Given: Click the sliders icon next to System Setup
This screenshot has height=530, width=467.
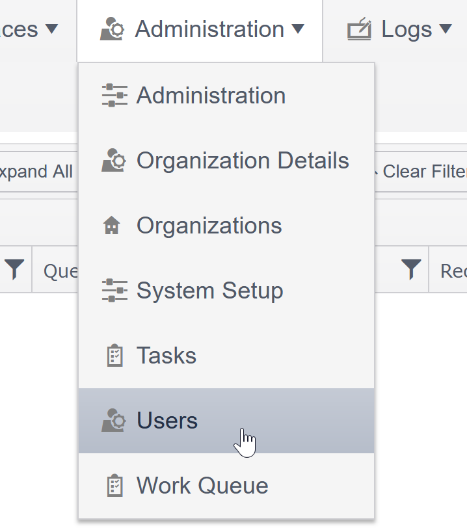Looking at the screenshot, I should (x=115, y=290).
